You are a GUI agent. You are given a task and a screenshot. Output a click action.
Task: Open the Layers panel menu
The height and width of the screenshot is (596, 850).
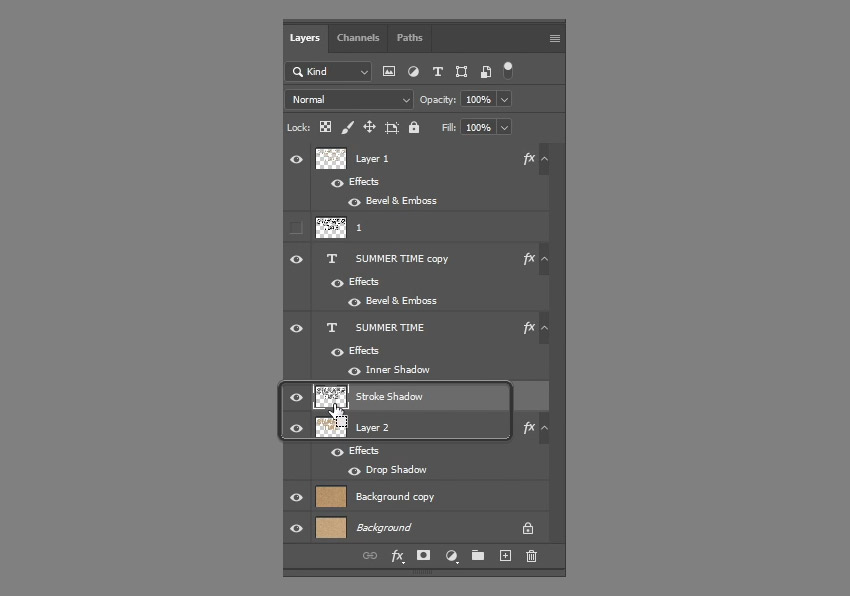pyautogui.click(x=553, y=37)
